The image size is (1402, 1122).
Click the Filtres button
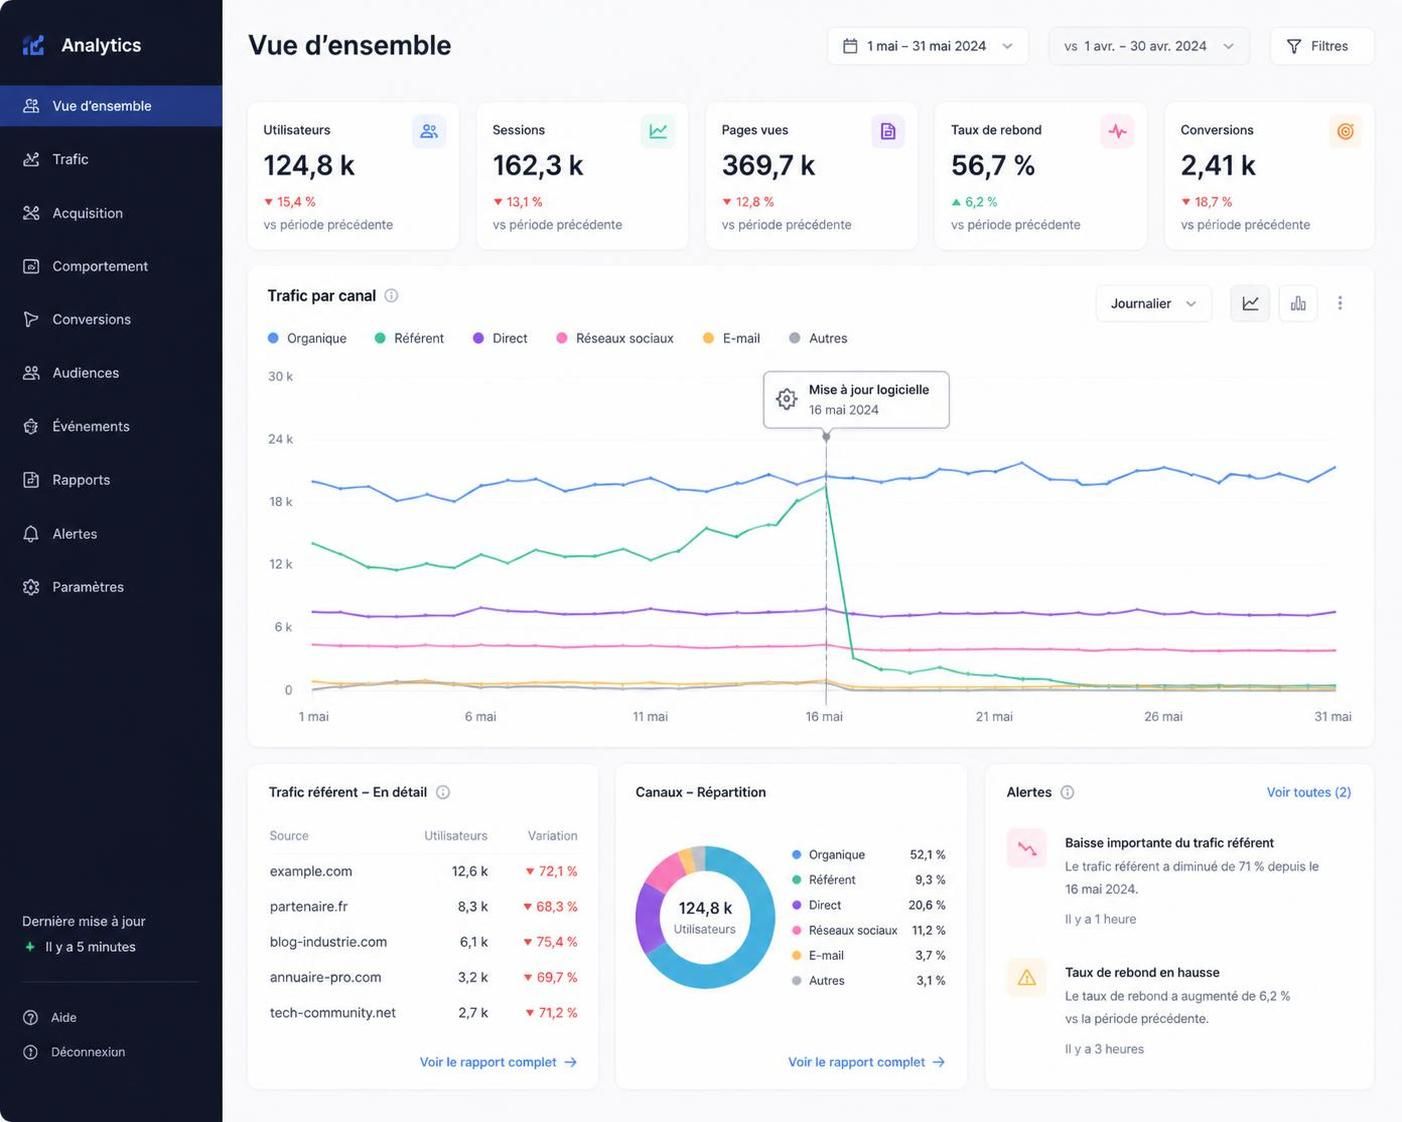[1322, 46]
